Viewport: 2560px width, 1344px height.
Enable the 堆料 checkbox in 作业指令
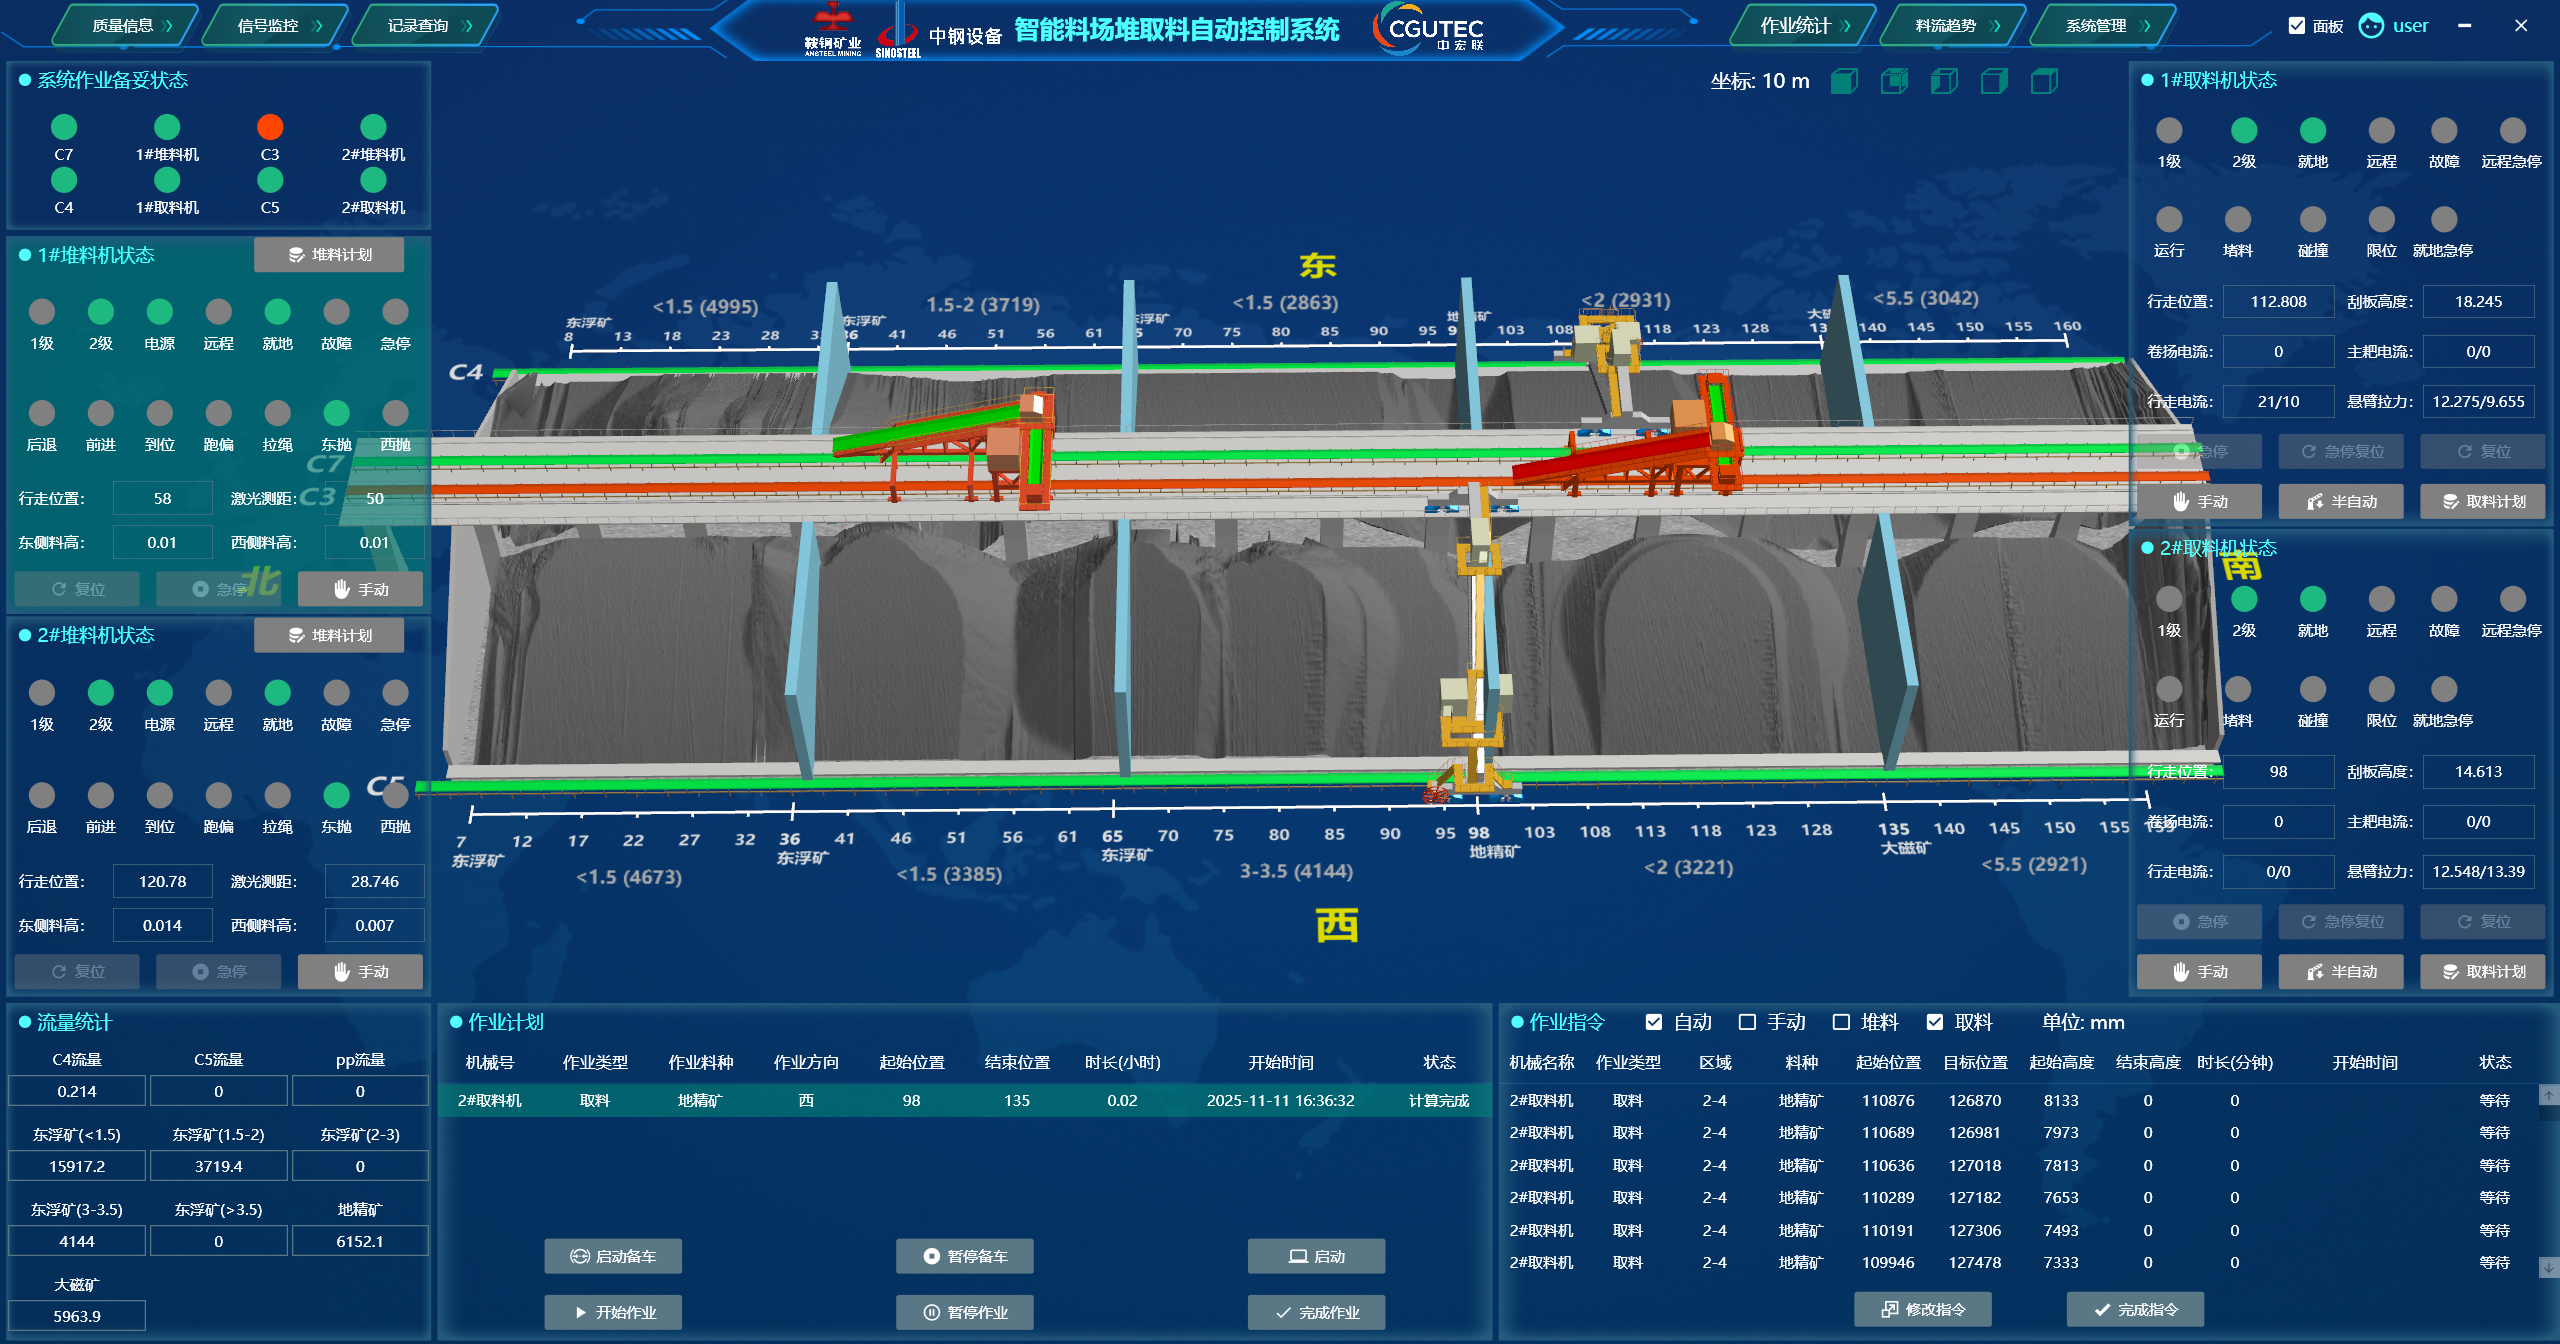point(1841,1022)
